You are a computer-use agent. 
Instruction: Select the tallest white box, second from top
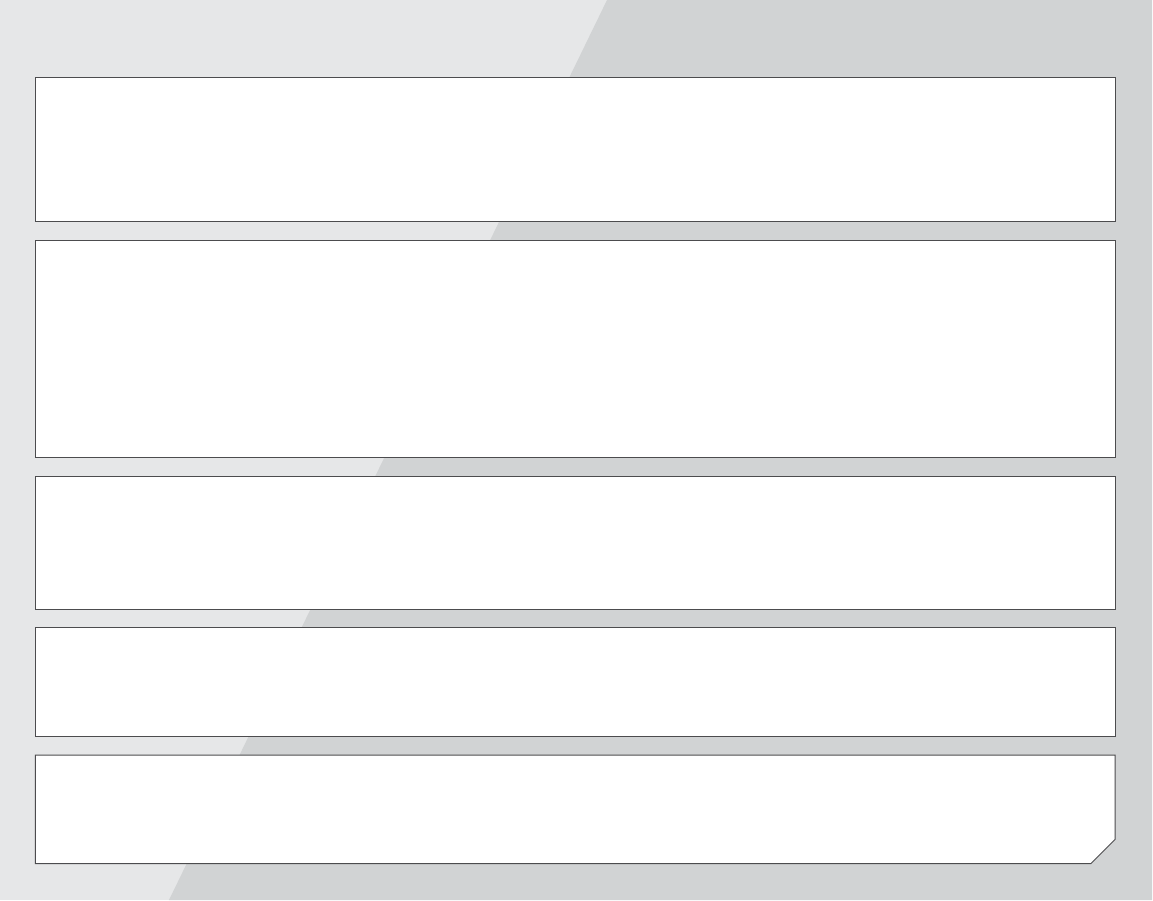(575, 349)
